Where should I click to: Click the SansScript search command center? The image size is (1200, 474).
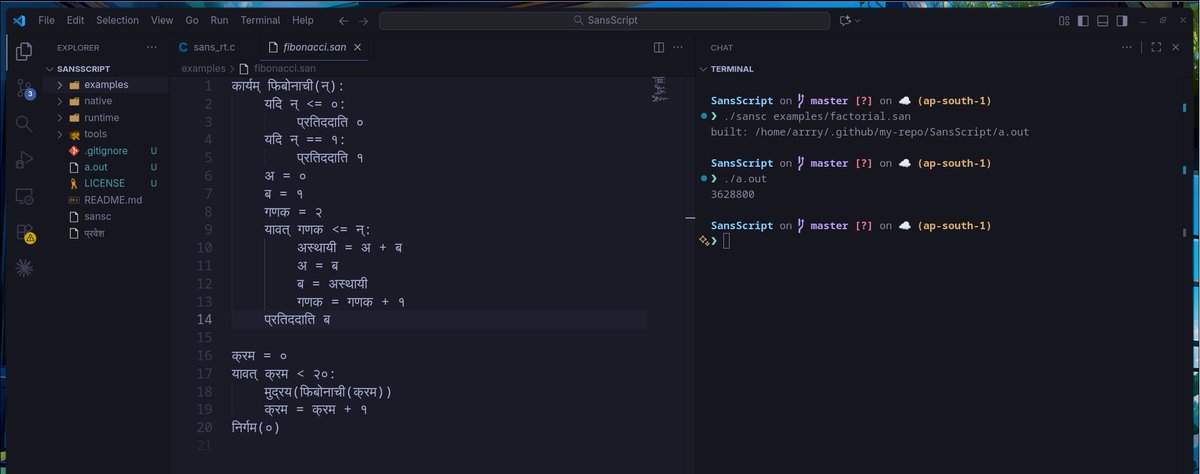pyautogui.click(x=604, y=20)
